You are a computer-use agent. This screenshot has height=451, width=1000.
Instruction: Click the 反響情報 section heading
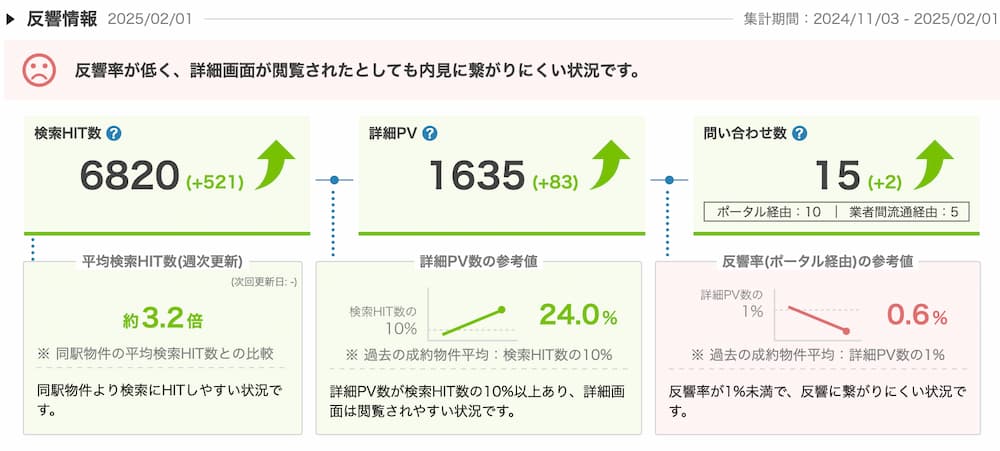(62, 19)
